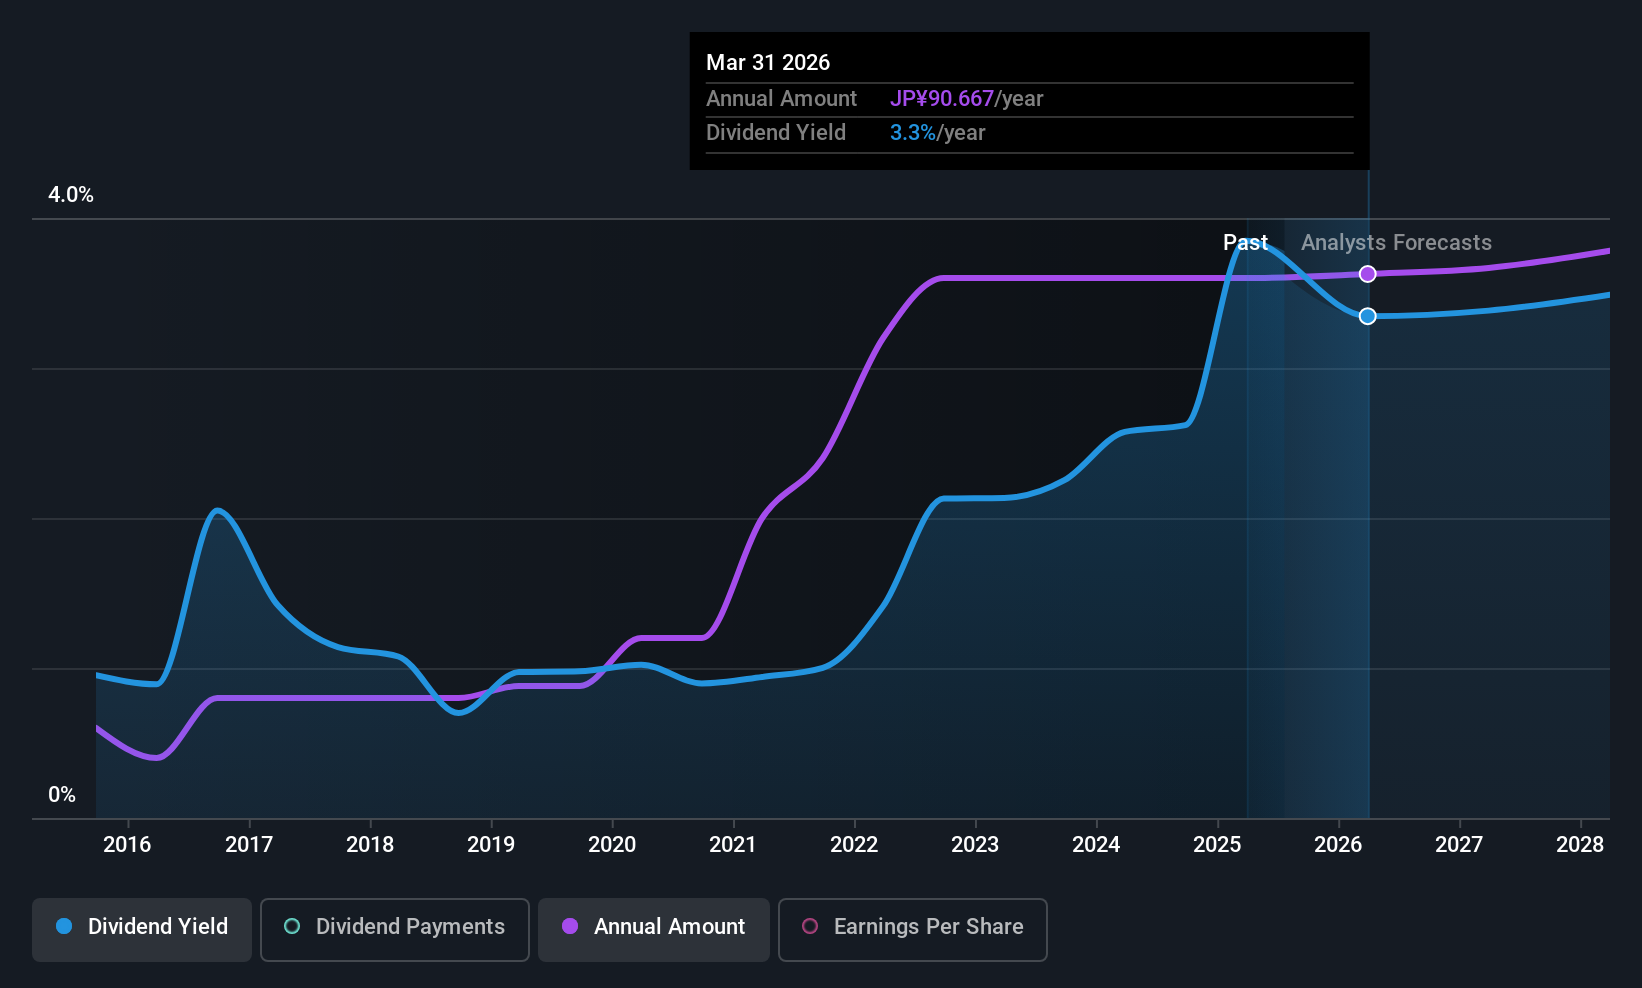This screenshot has height=988, width=1642.
Task: Click the 2022 x-axis year label
Action: click(x=854, y=845)
